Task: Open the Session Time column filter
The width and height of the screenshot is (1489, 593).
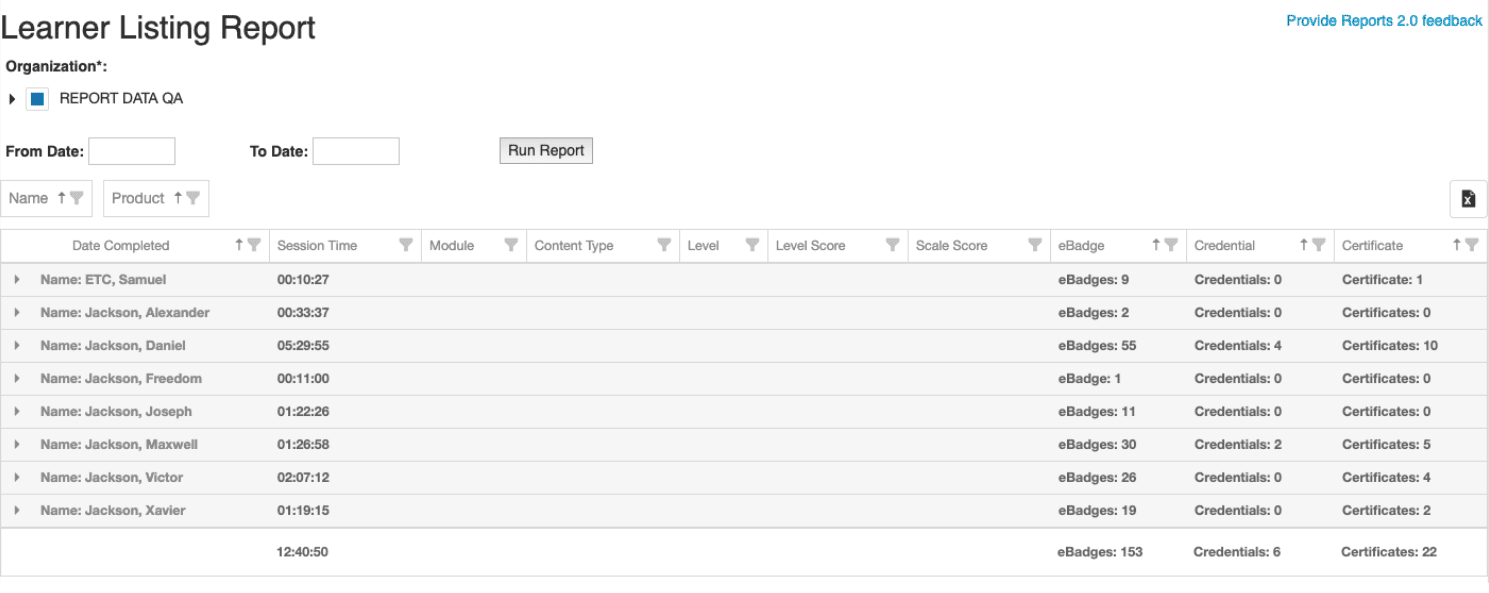Action: pyautogui.click(x=406, y=245)
